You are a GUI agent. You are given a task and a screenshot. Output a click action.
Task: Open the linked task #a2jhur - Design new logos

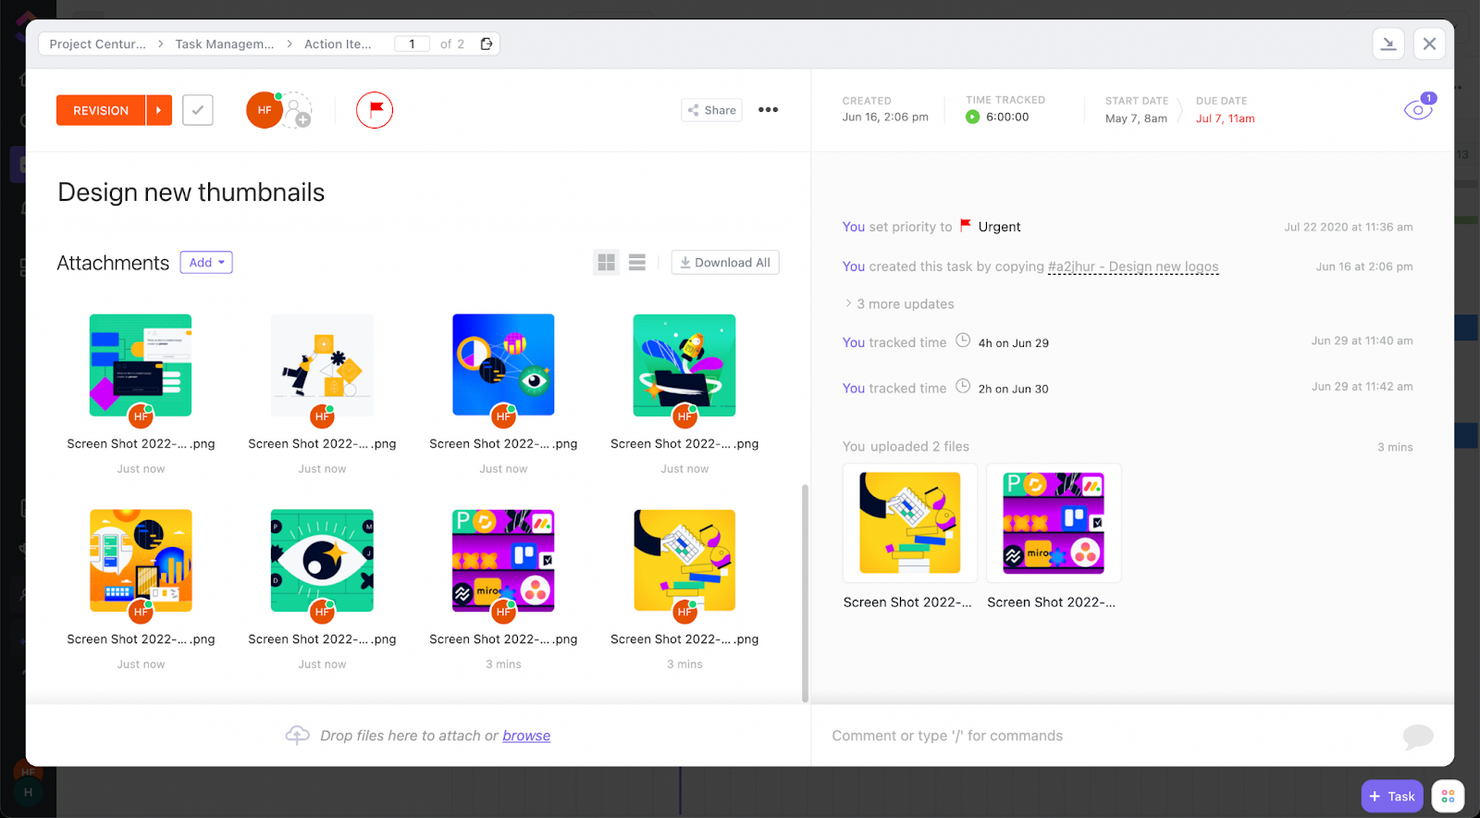tap(1133, 267)
